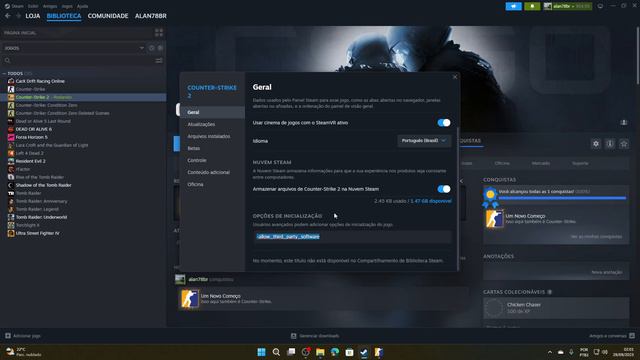Click Adicionar jogo at bottom left

click(23, 336)
